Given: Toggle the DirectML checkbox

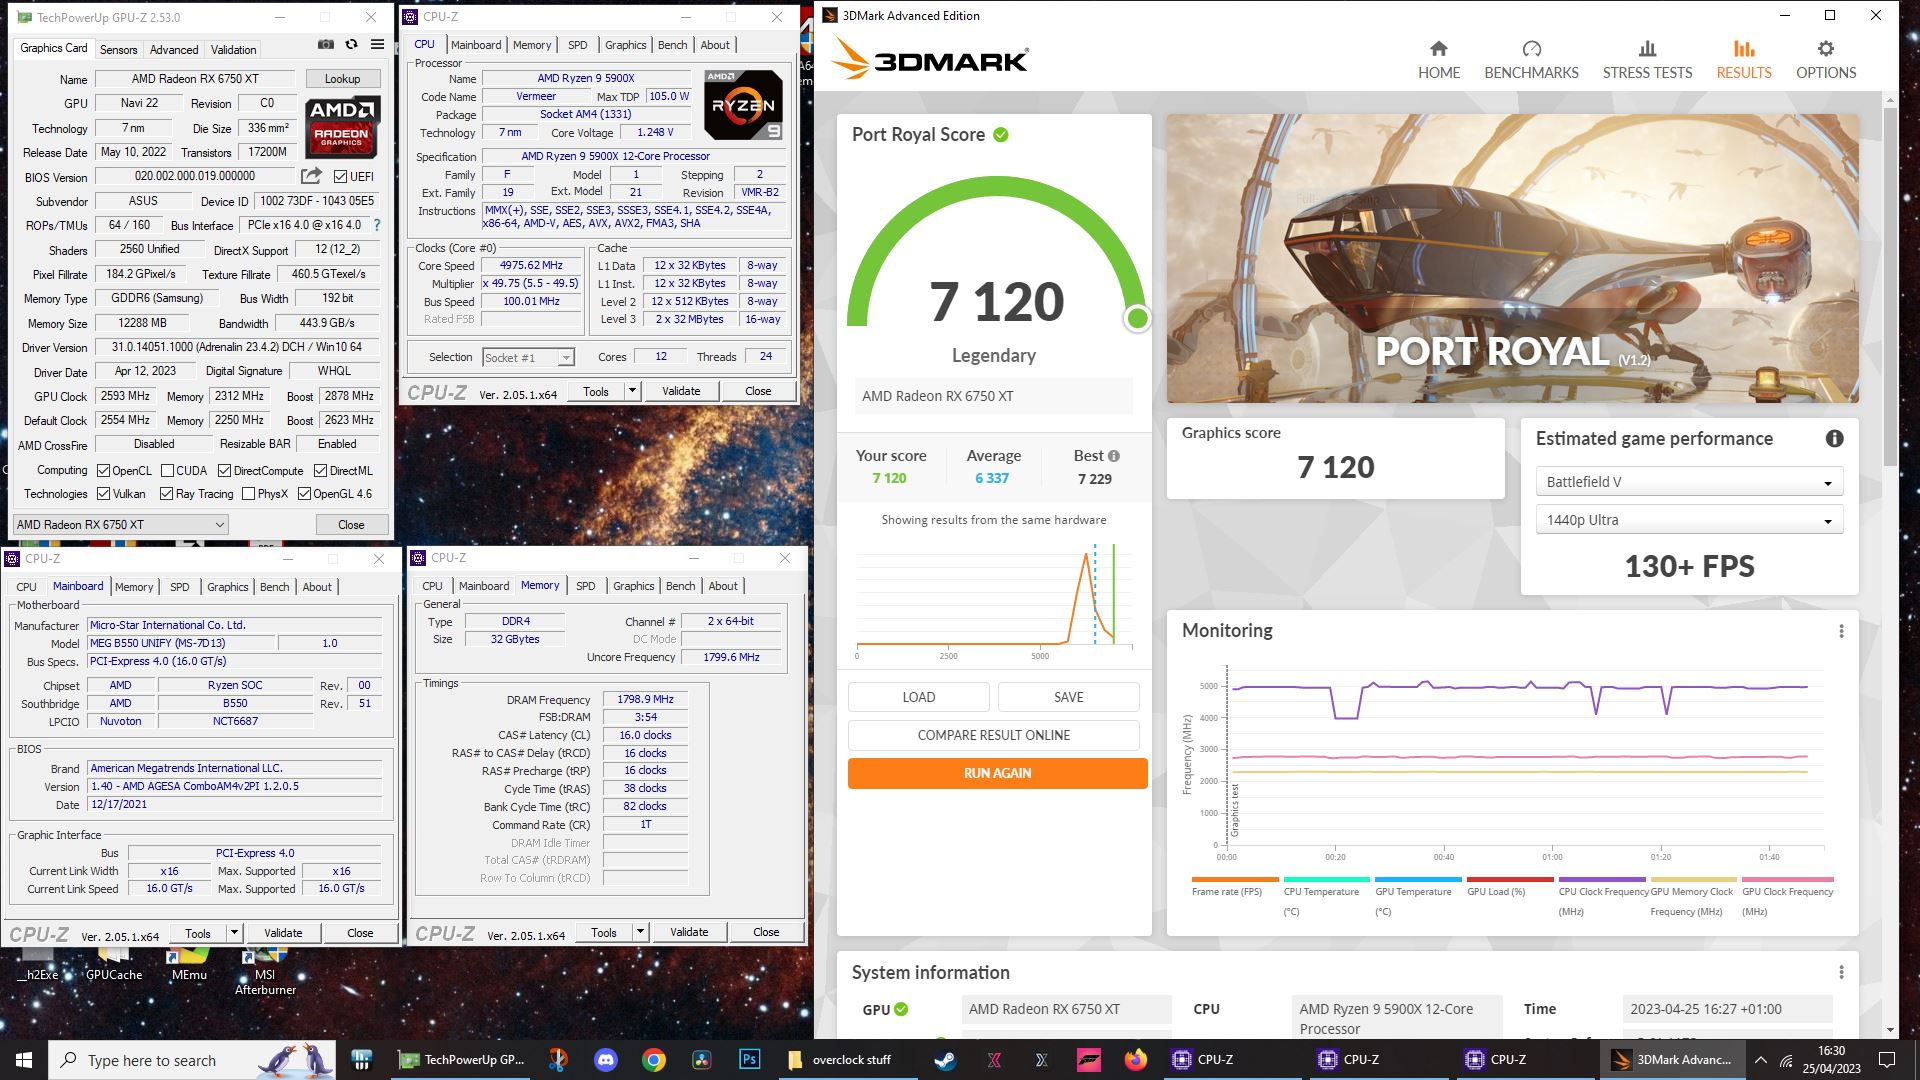Looking at the screenshot, I should pyautogui.click(x=320, y=471).
